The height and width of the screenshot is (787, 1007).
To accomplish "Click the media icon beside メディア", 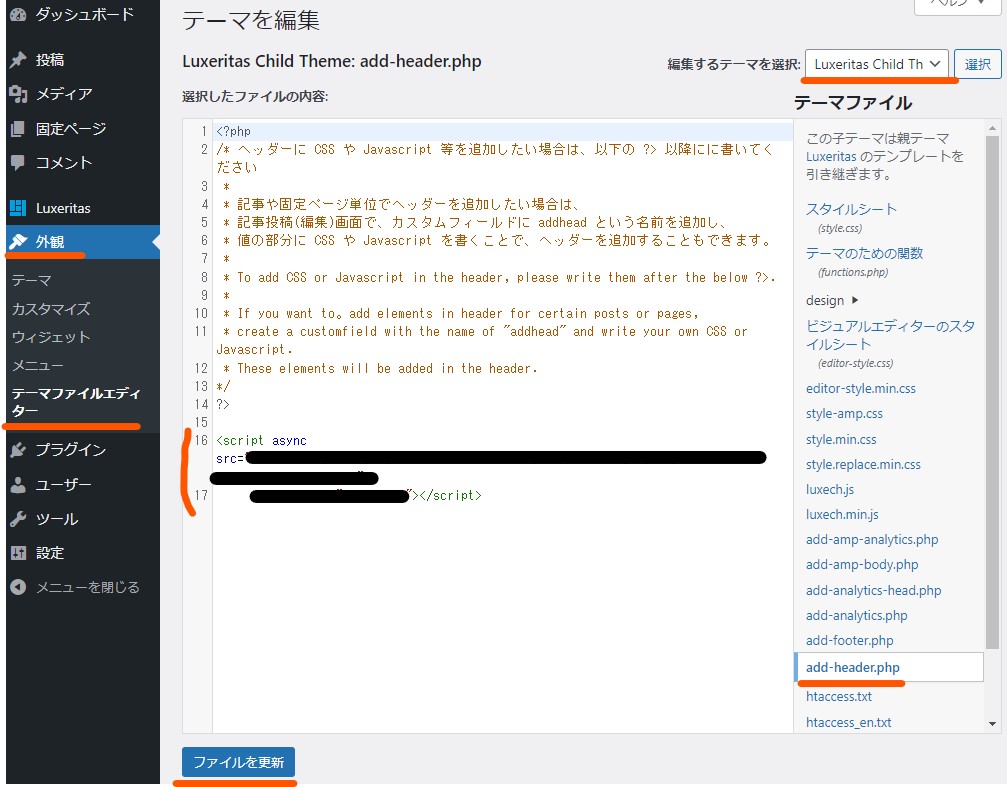I will click(18, 94).
